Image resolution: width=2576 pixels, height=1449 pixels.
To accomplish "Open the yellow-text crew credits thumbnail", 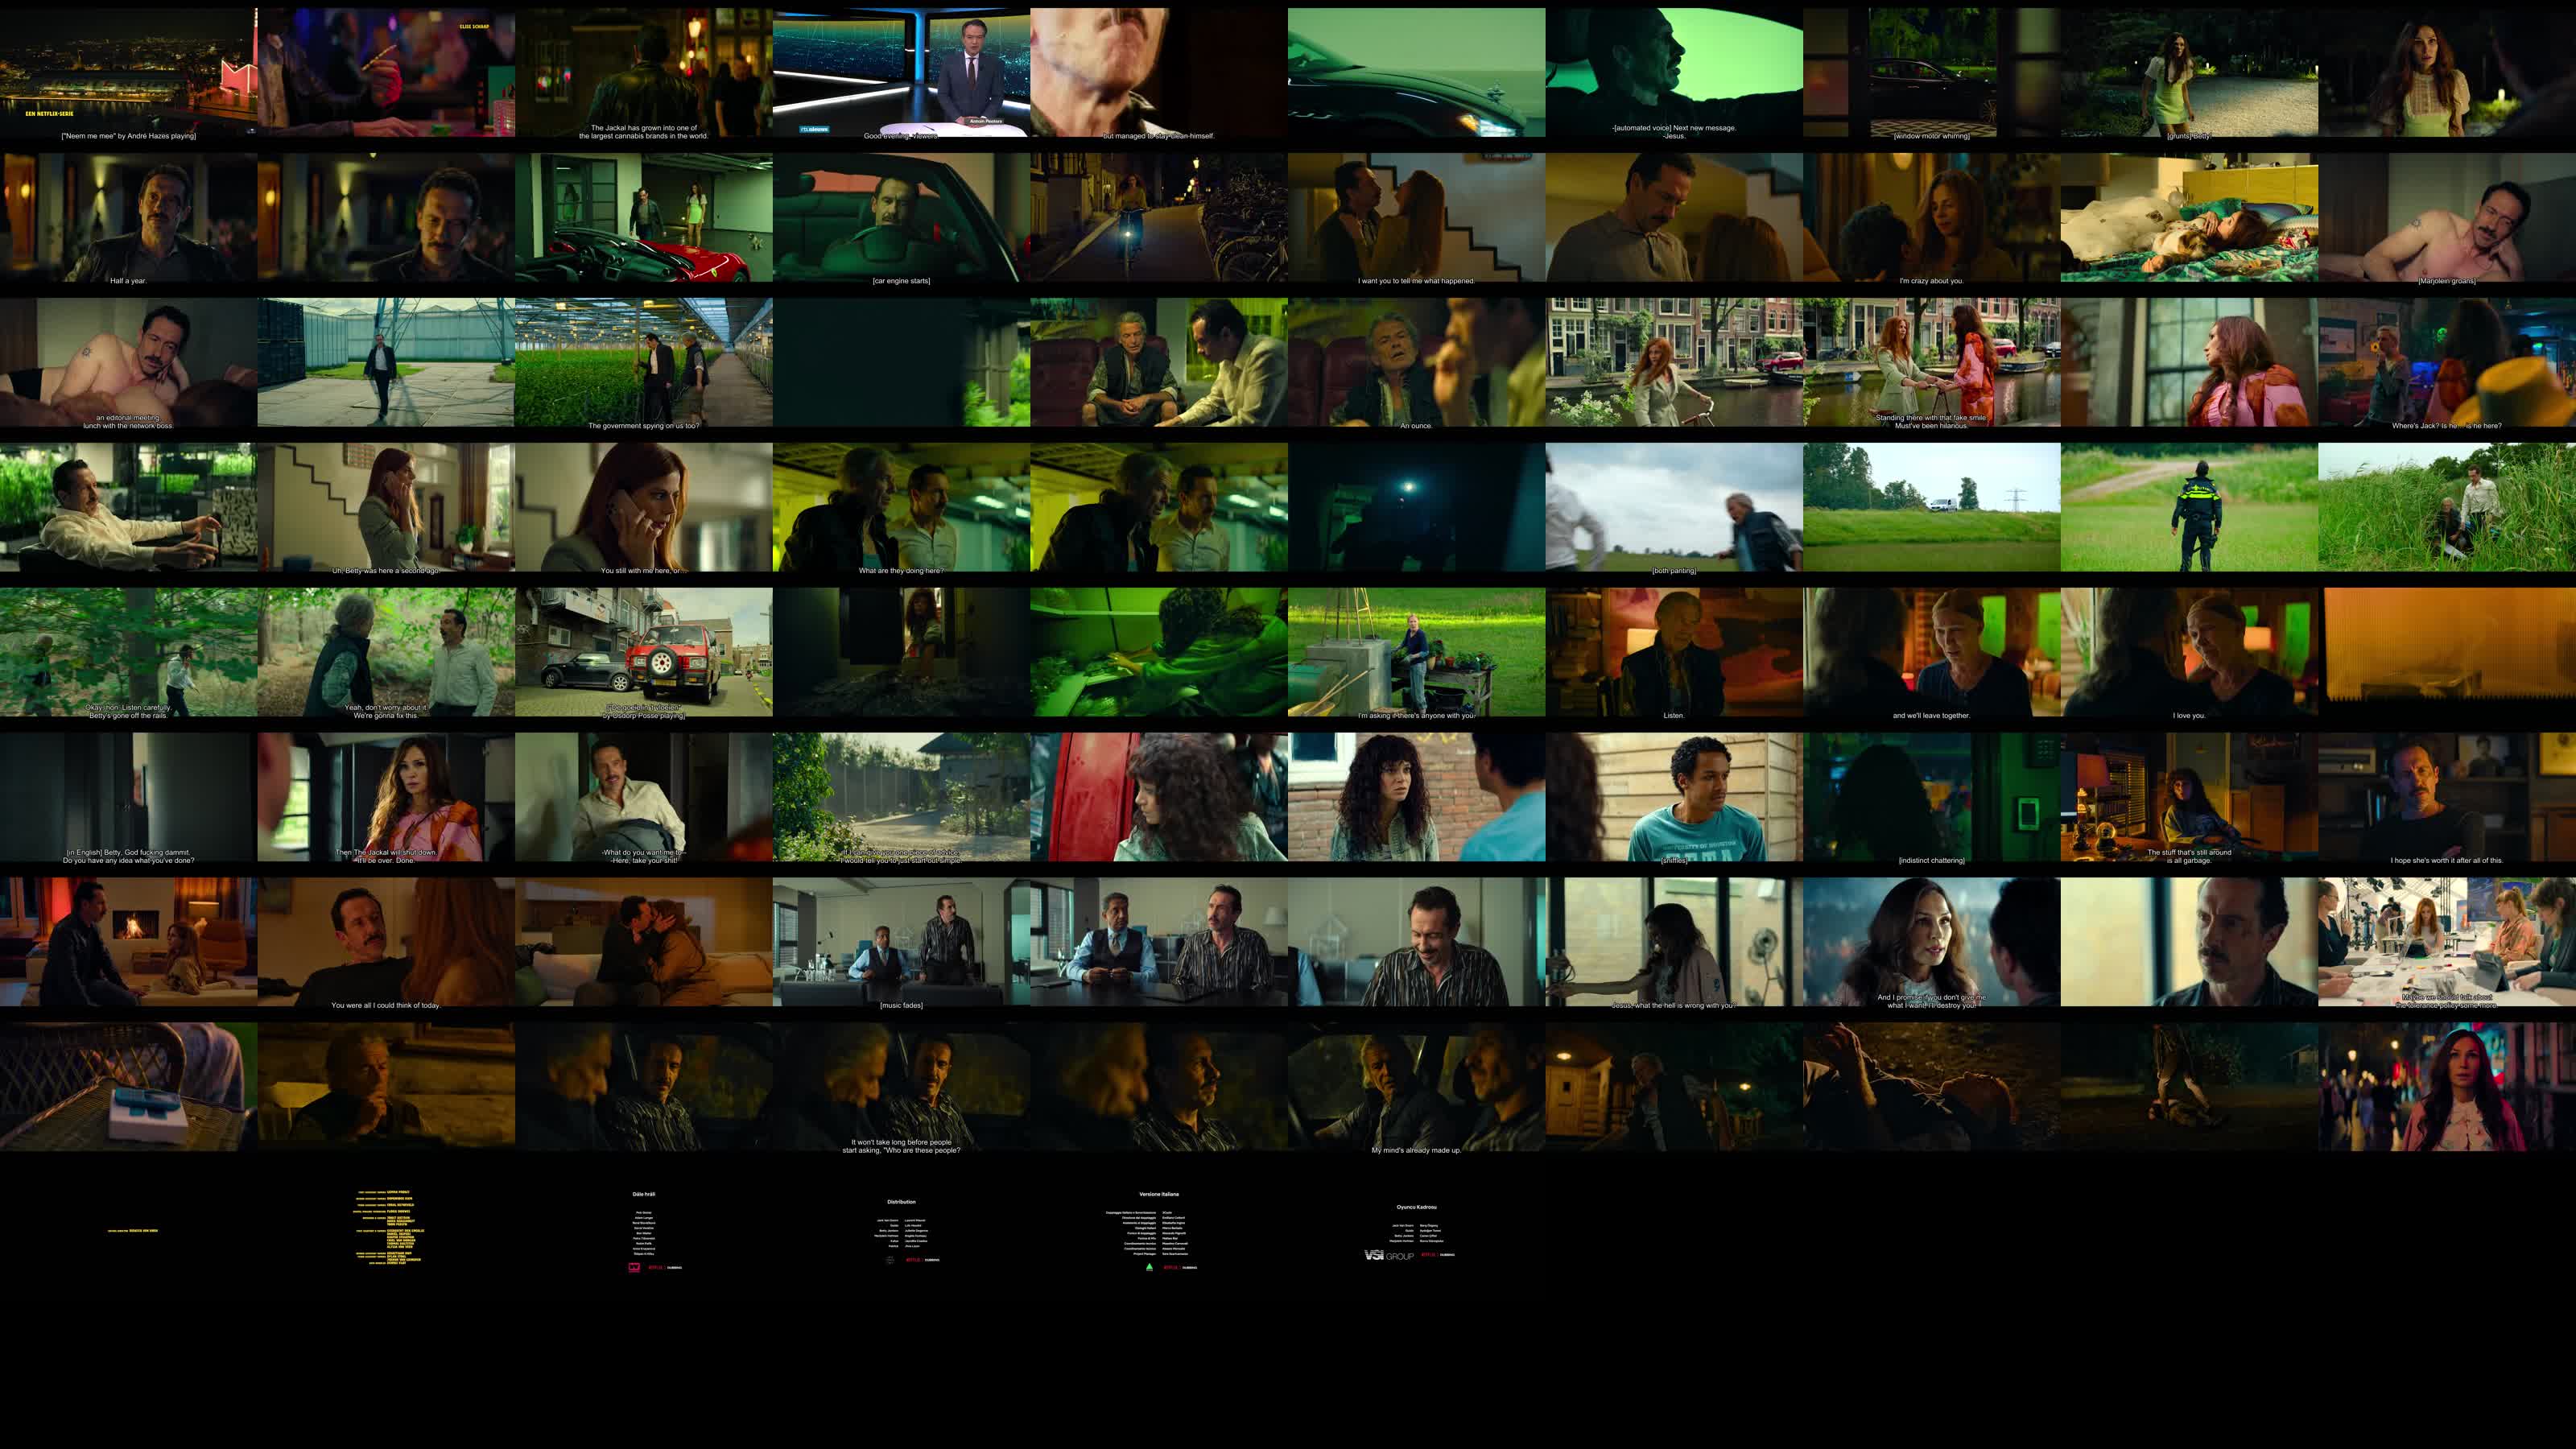I will tap(386, 1232).
